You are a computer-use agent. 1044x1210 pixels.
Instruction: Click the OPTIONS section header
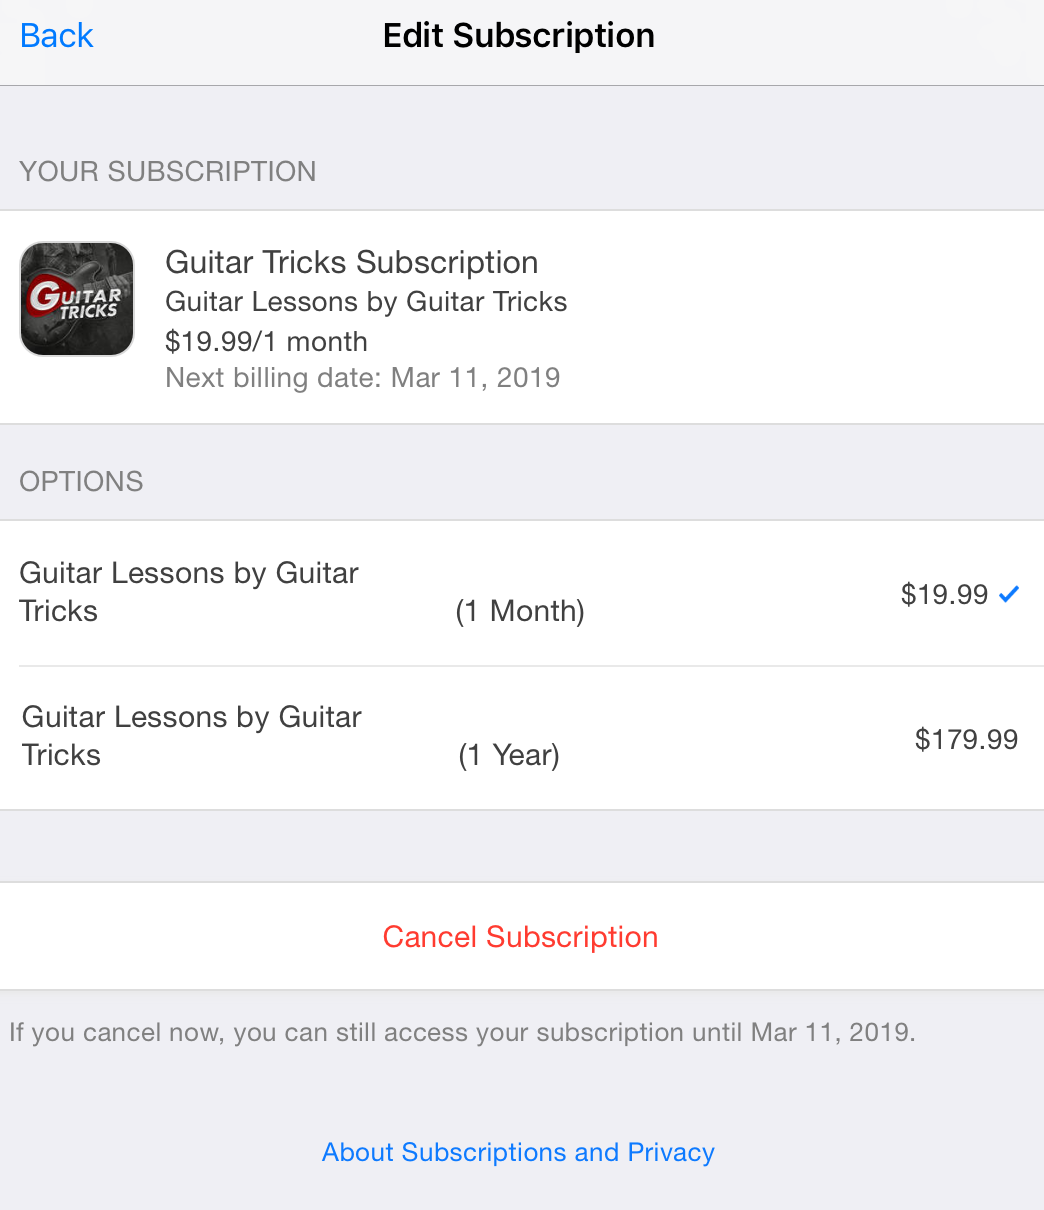click(82, 482)
